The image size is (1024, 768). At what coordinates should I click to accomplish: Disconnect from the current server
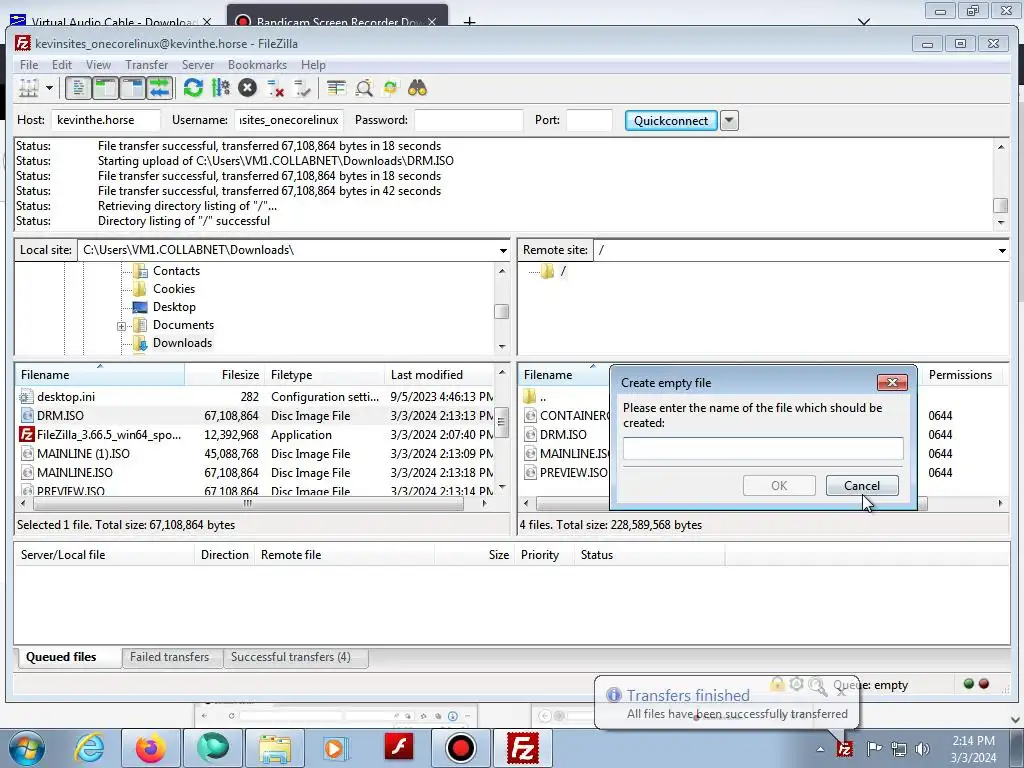pos(275,88)
